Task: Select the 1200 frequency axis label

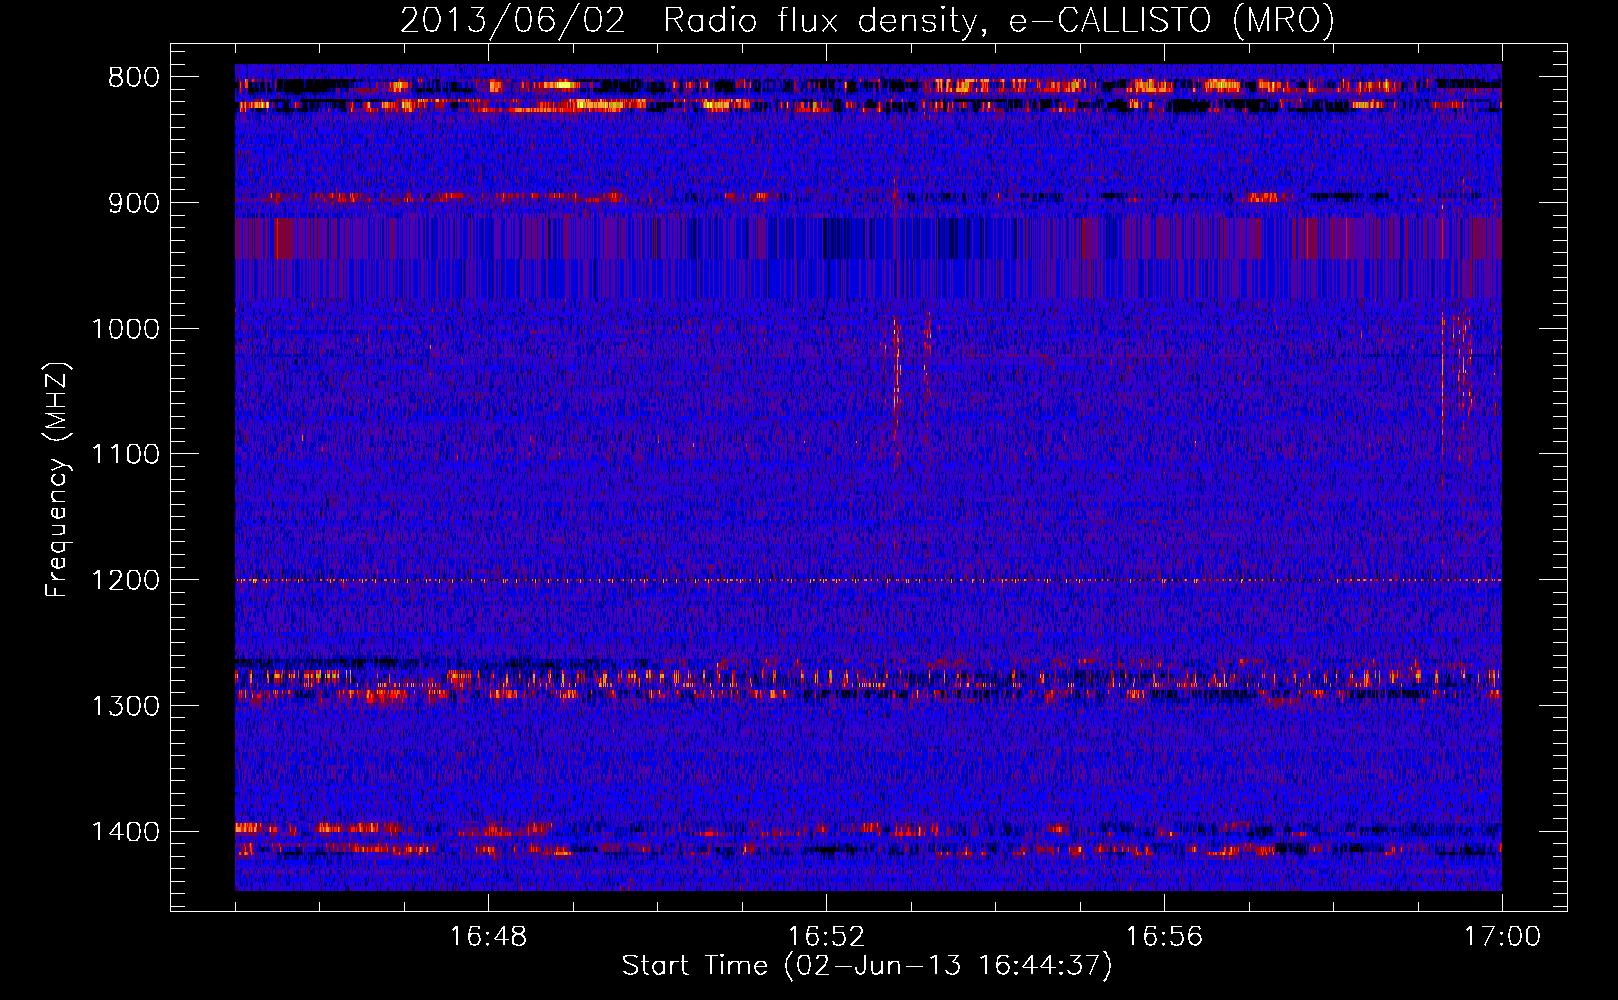Action: (x=125, y=581)
